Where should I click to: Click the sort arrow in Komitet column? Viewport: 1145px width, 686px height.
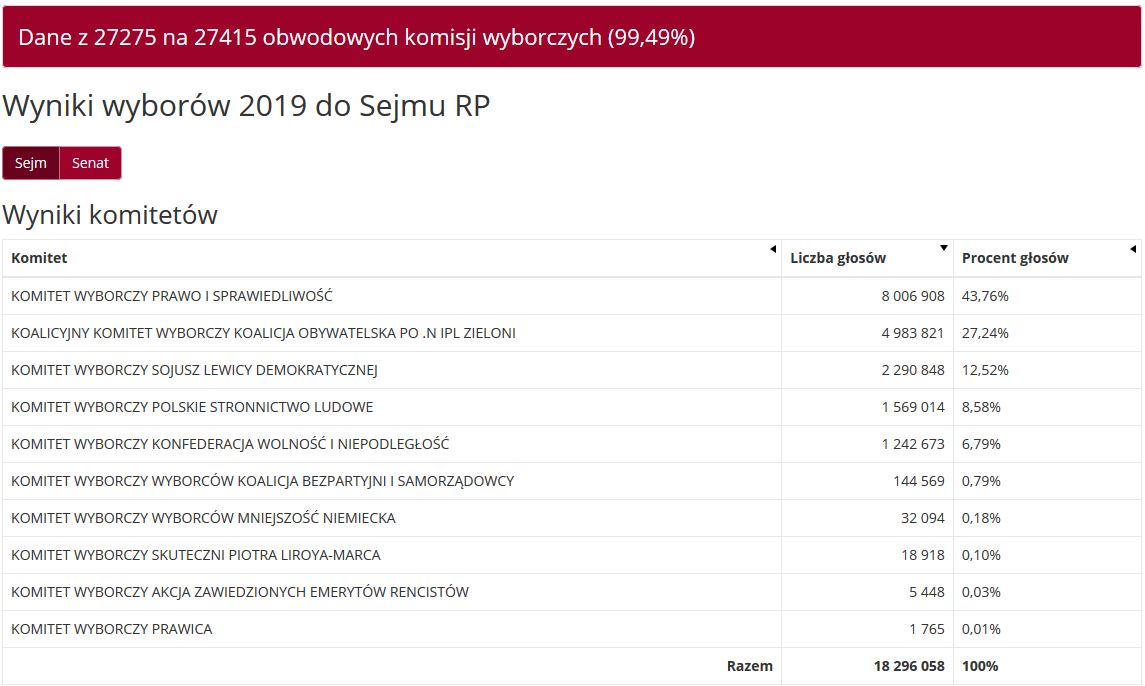[772, 249]
